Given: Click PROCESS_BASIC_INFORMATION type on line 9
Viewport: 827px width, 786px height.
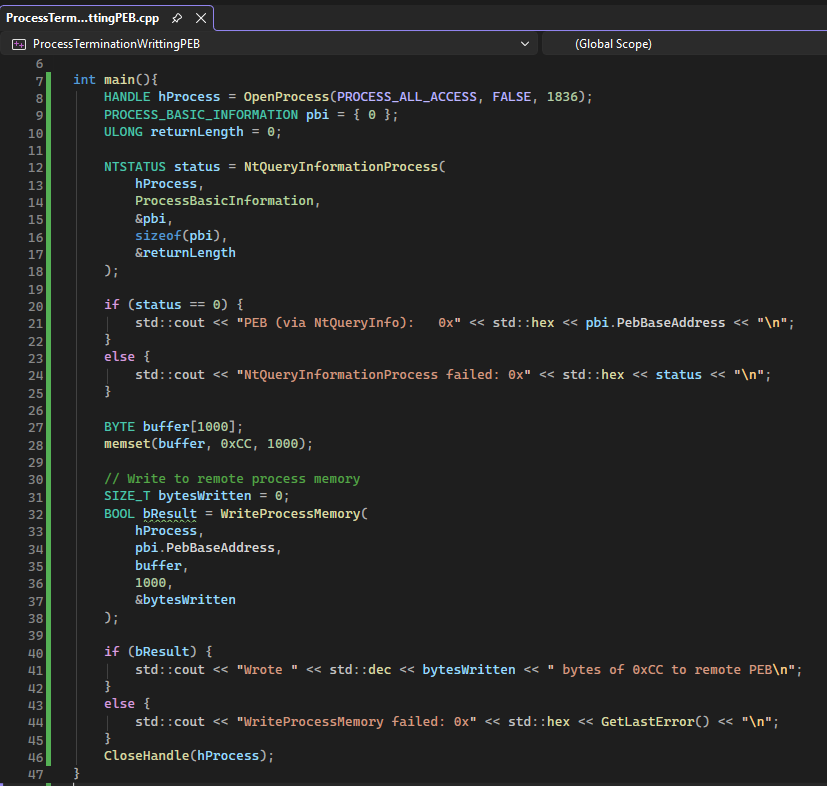Looking at the screenshot, I should [x=201, y=114].
